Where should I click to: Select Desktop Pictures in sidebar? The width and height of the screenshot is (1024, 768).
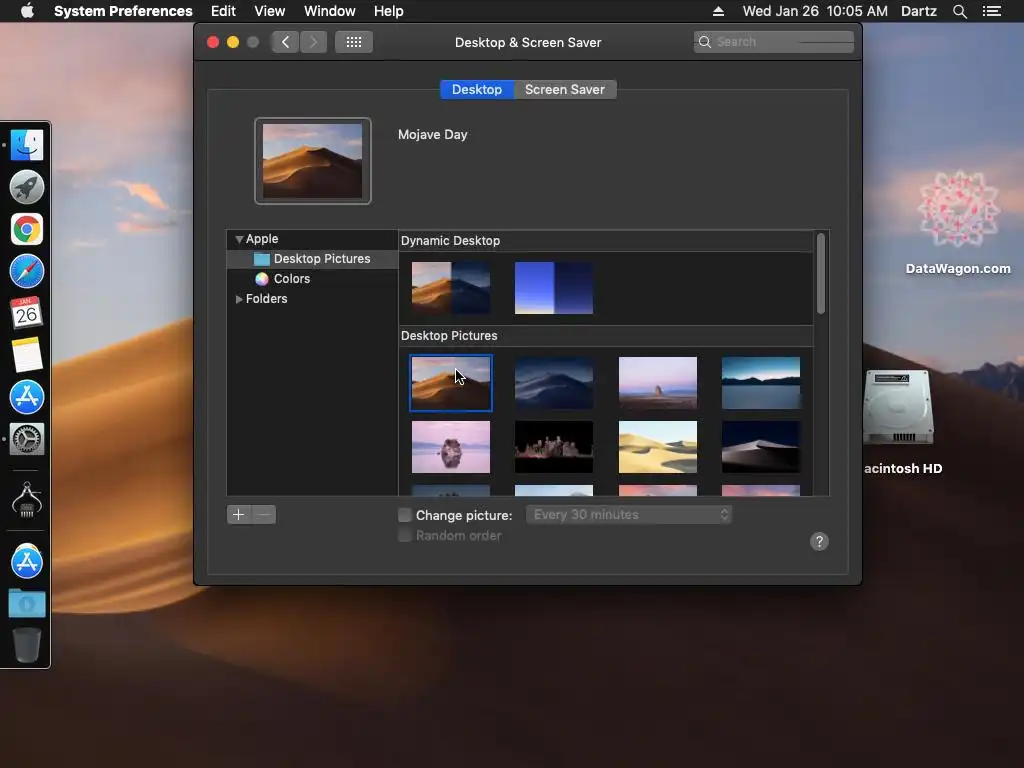[x=312, y=259]
